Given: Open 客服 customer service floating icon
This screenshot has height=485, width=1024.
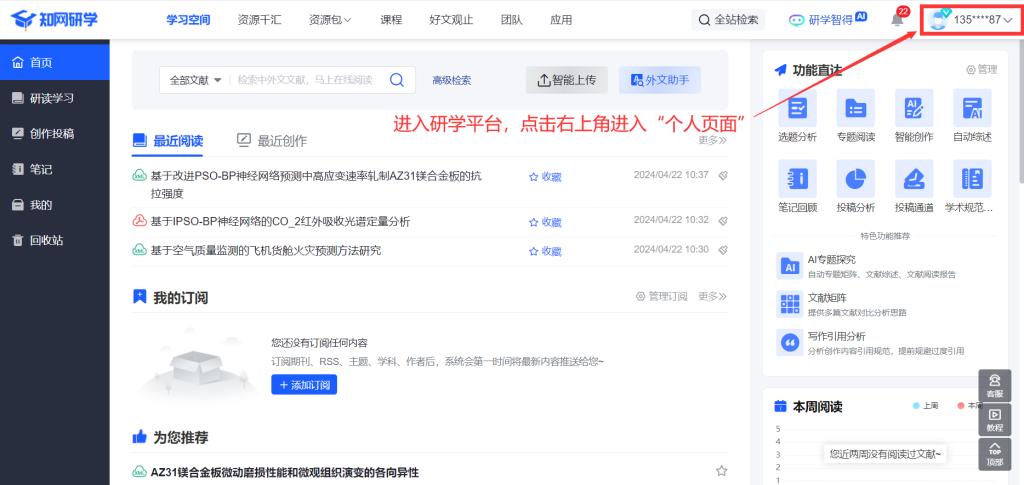Looking at the screenshot, I should click(994, 385).
